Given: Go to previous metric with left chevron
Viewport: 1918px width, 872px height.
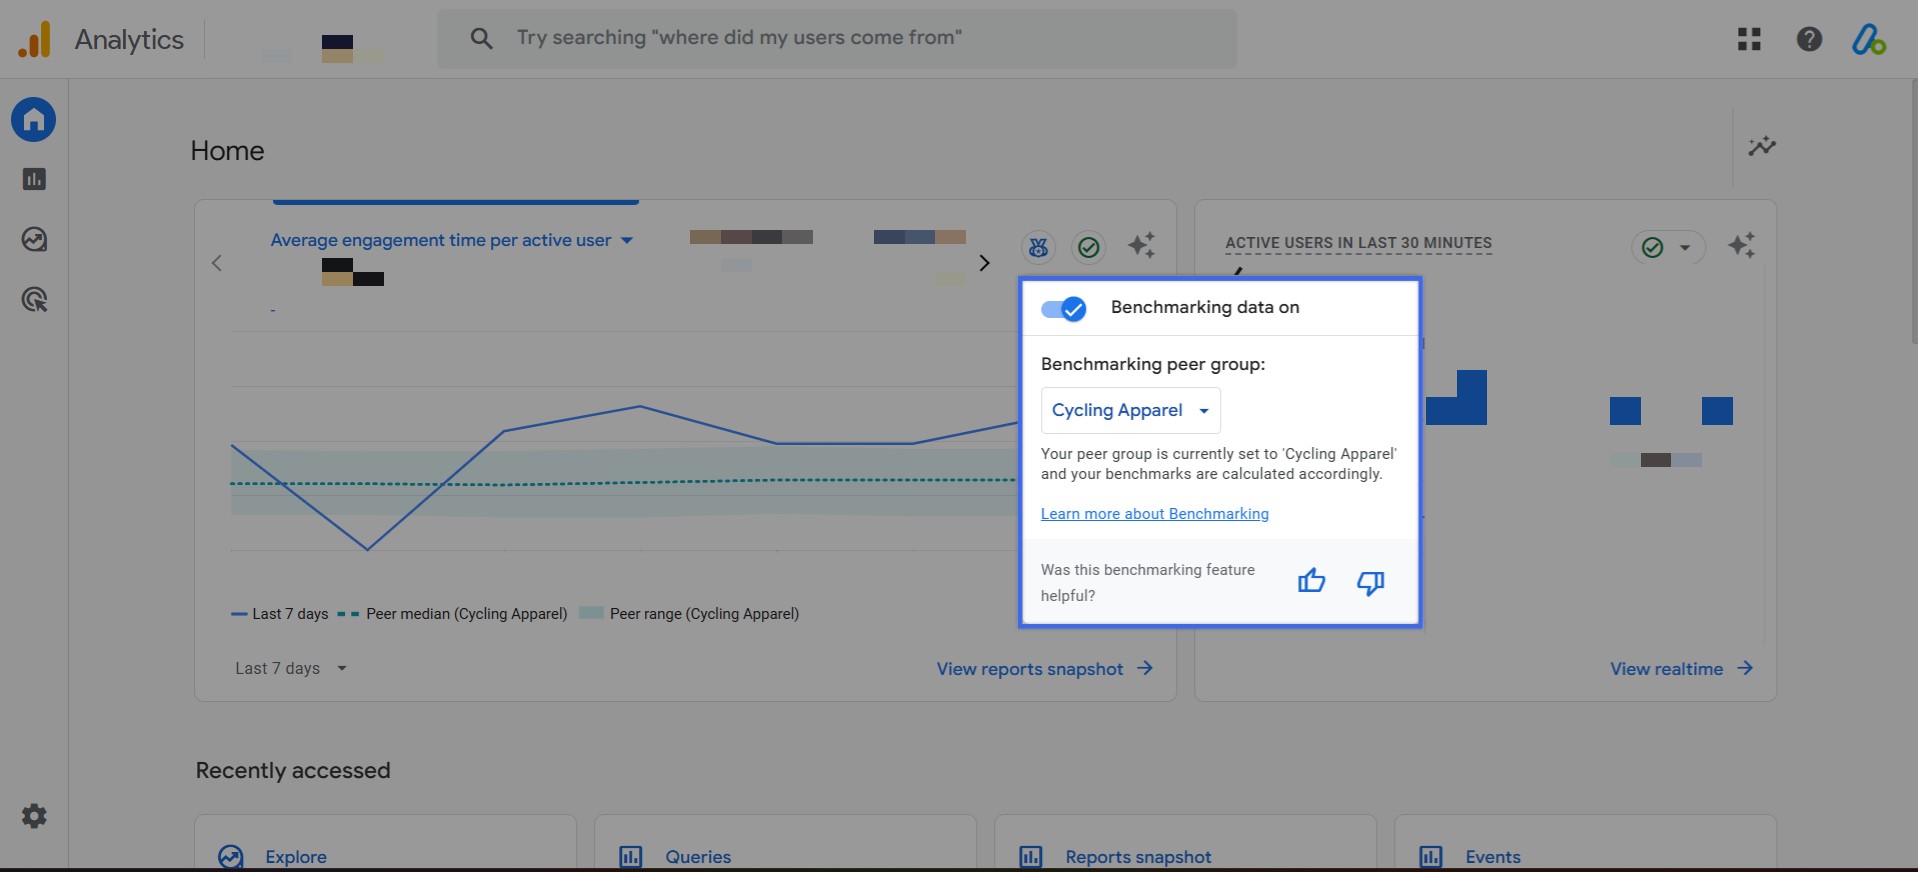Looking at the screenshot, I should coord(217,263).
